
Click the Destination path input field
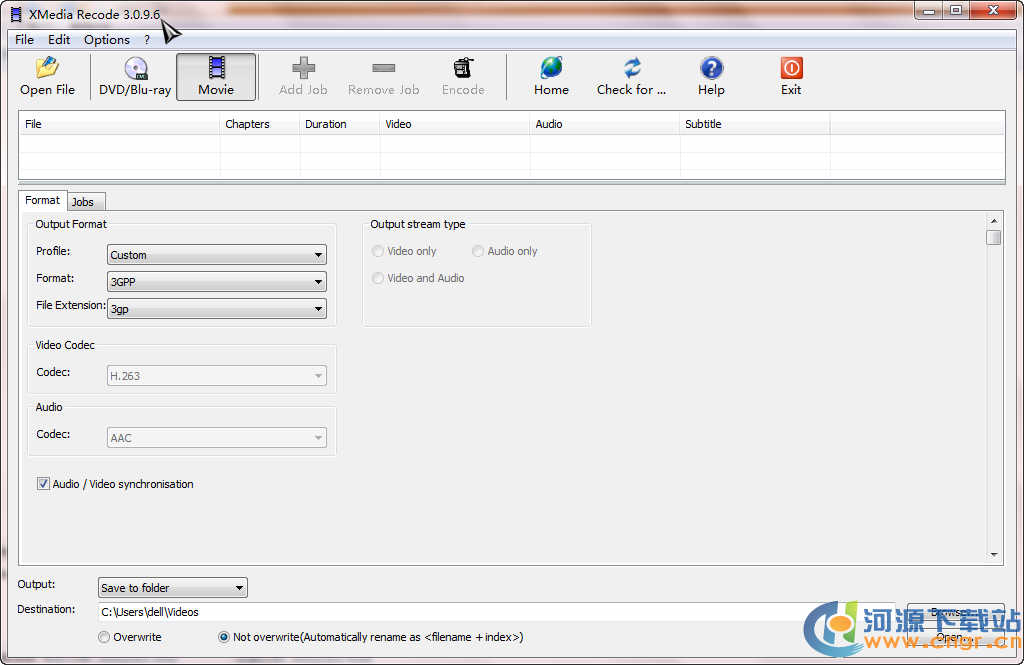pos(450,612)
